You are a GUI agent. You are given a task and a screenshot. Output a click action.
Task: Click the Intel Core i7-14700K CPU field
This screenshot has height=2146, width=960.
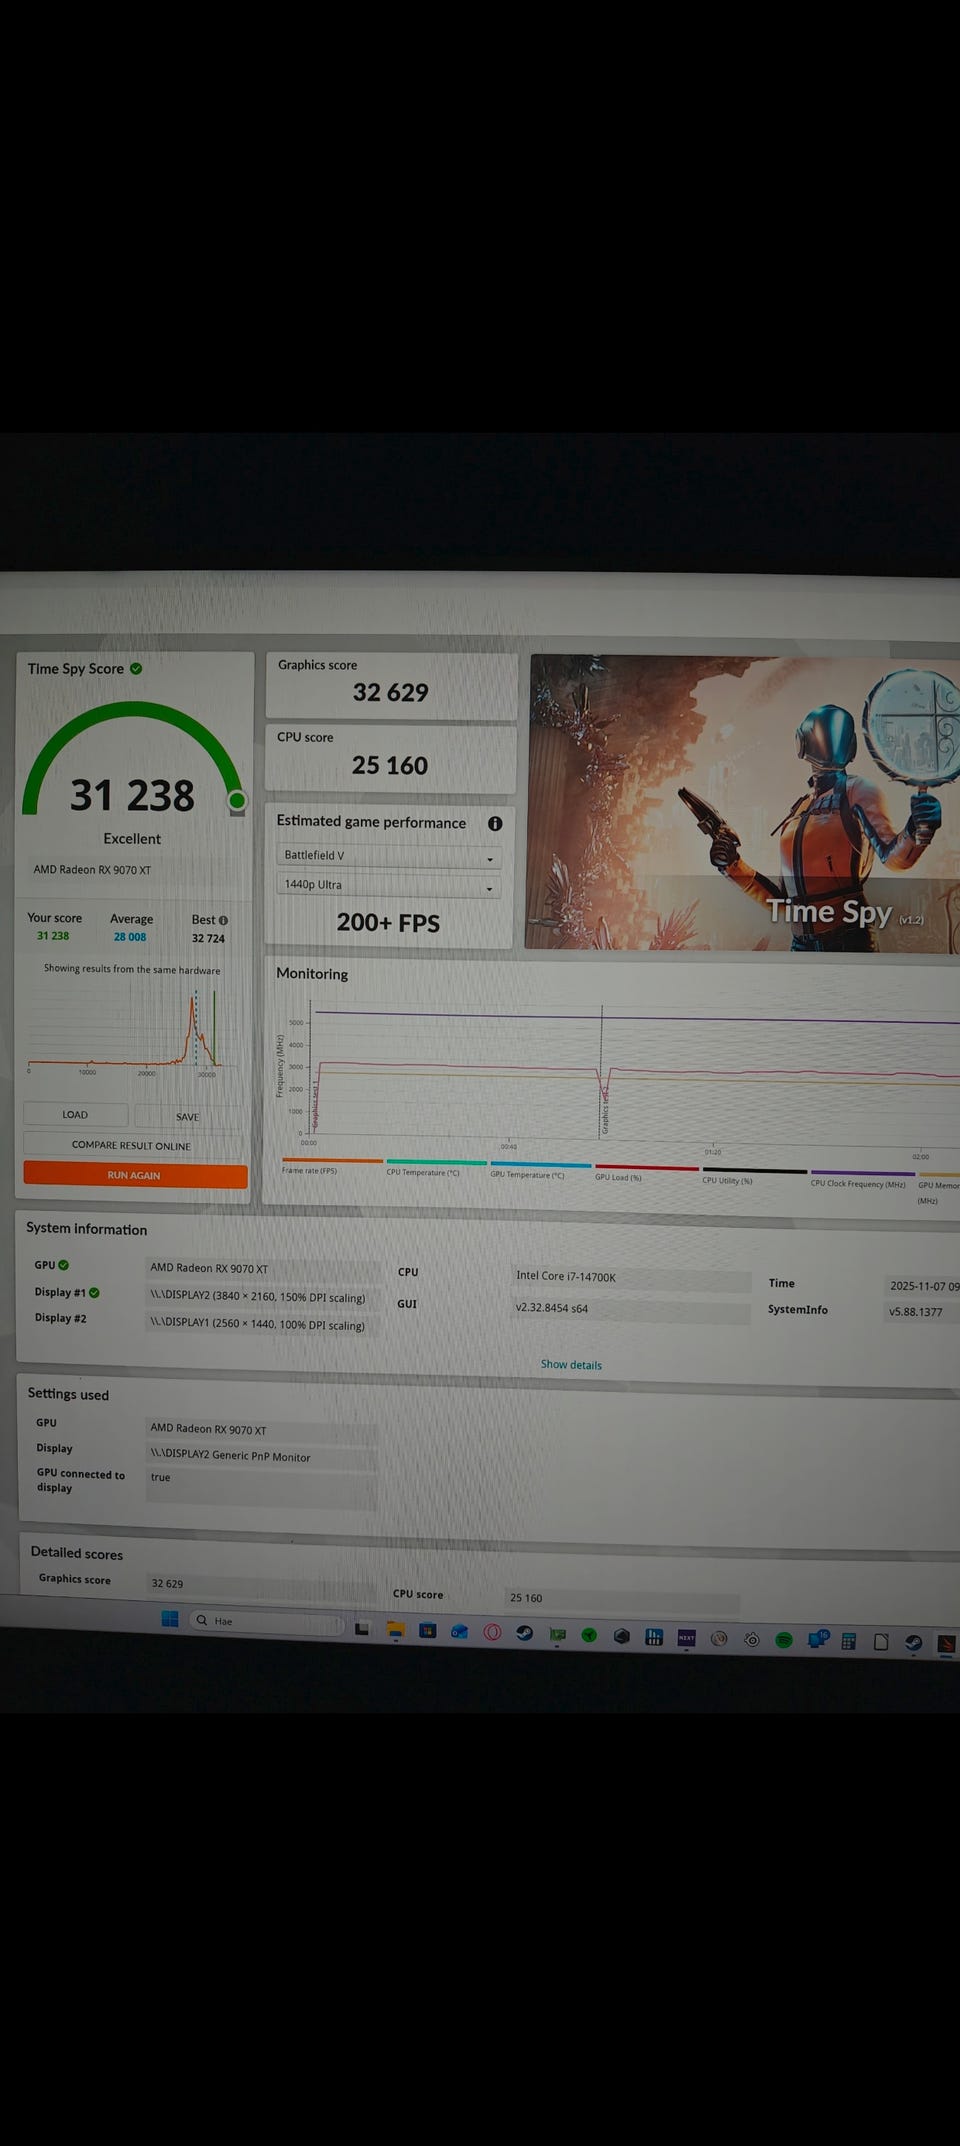pyautogui.click(x=630, y=1278)
